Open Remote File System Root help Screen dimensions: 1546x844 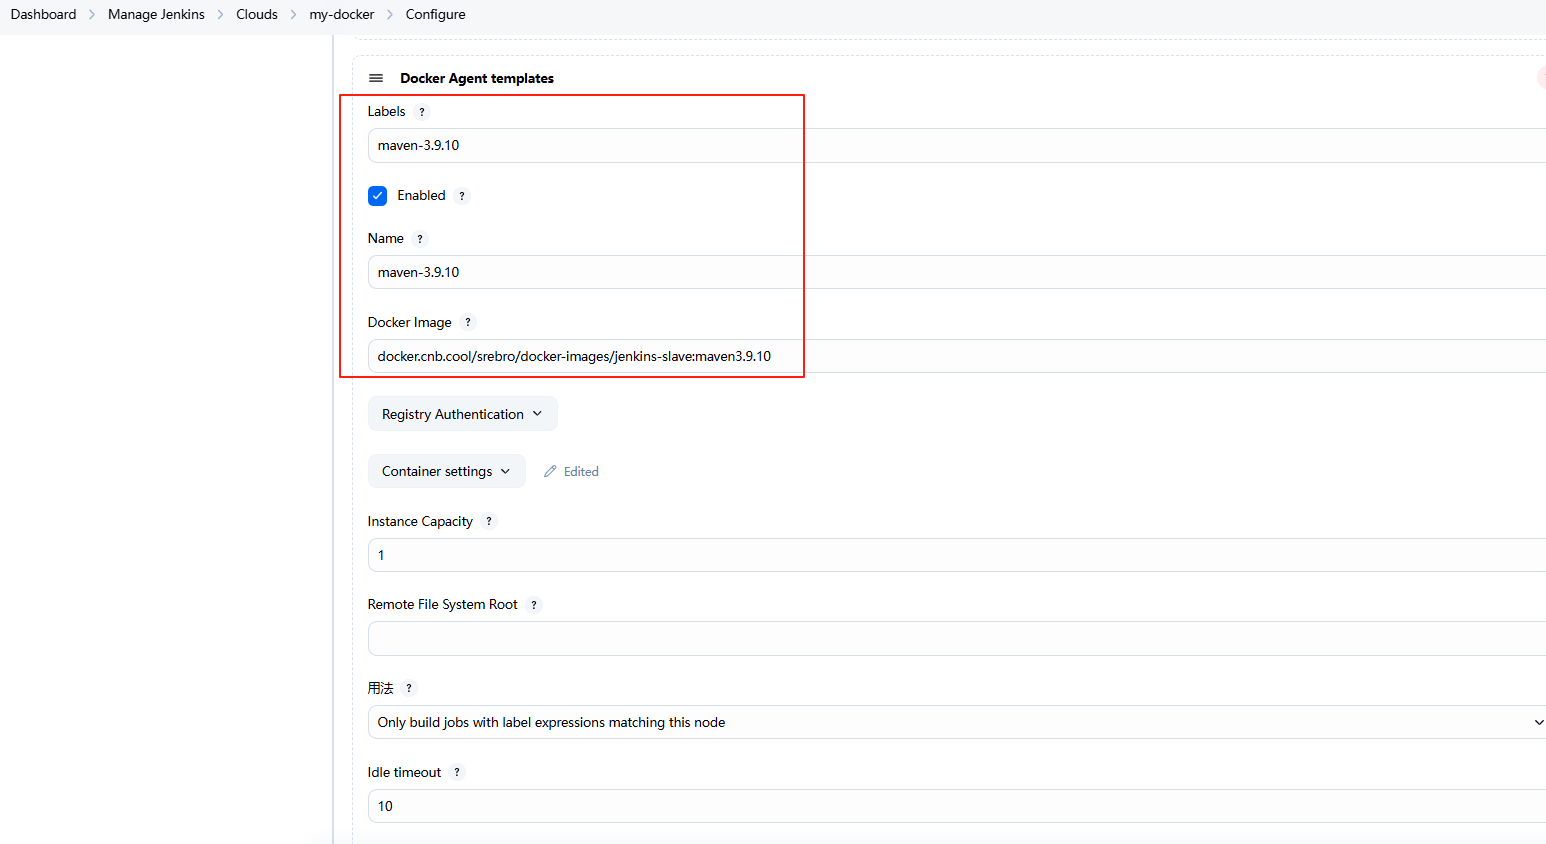point(534,605)
